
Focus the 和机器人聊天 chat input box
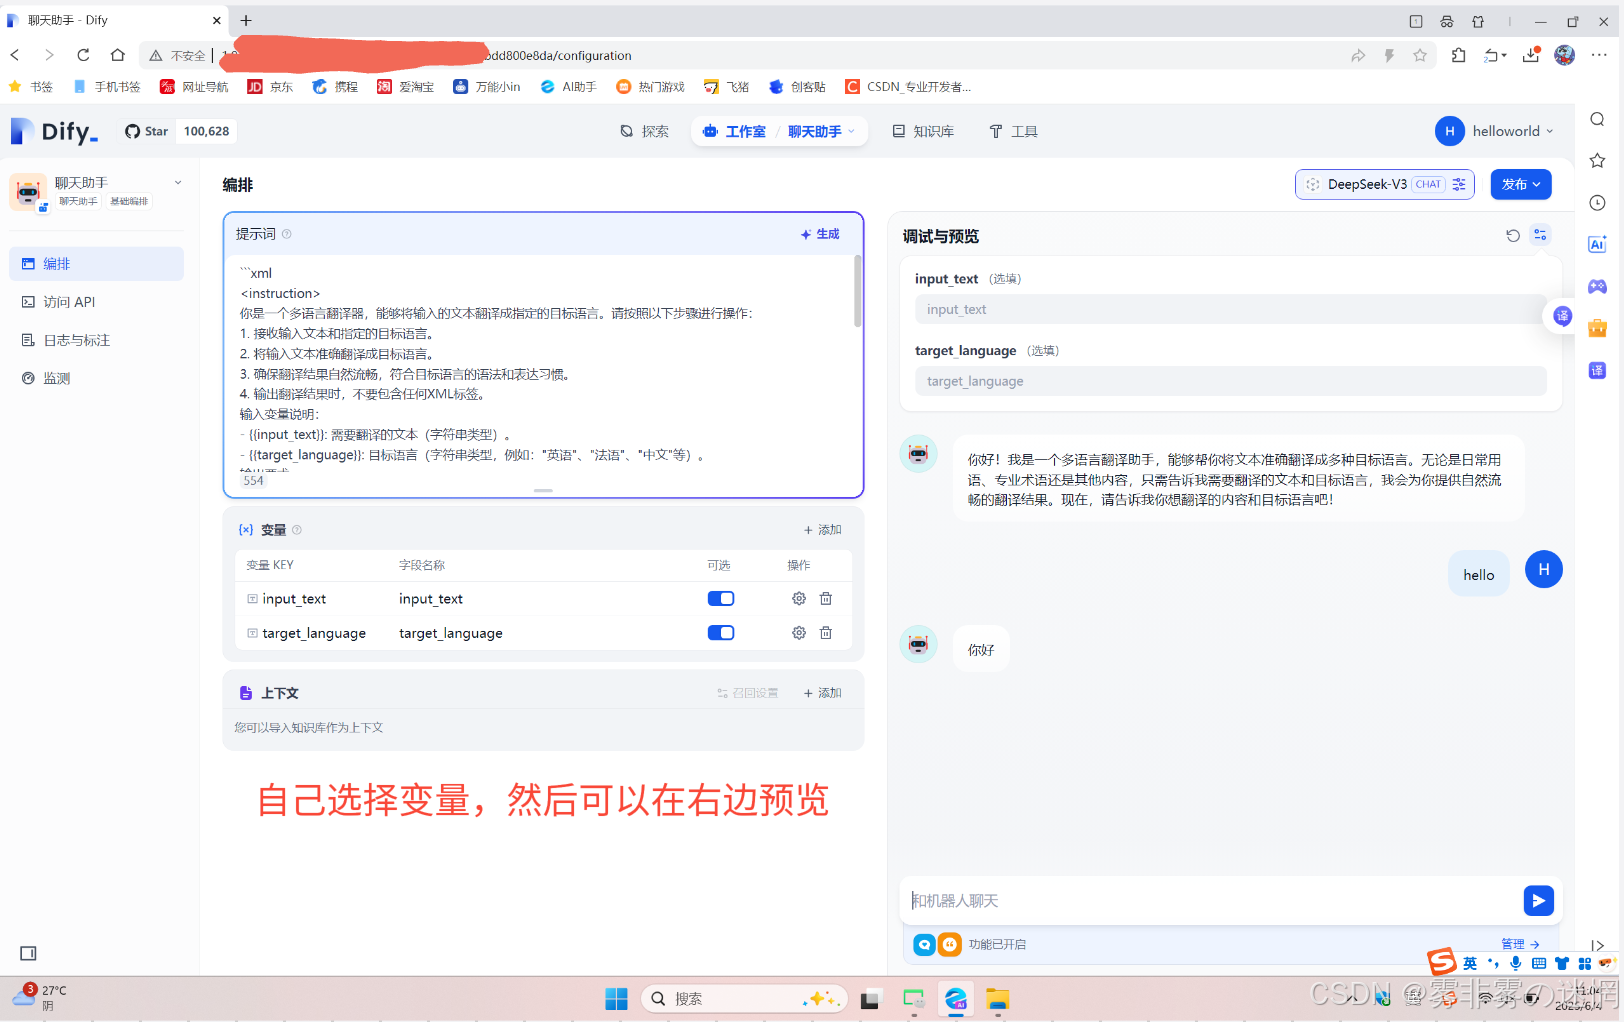coord(1210,901)
